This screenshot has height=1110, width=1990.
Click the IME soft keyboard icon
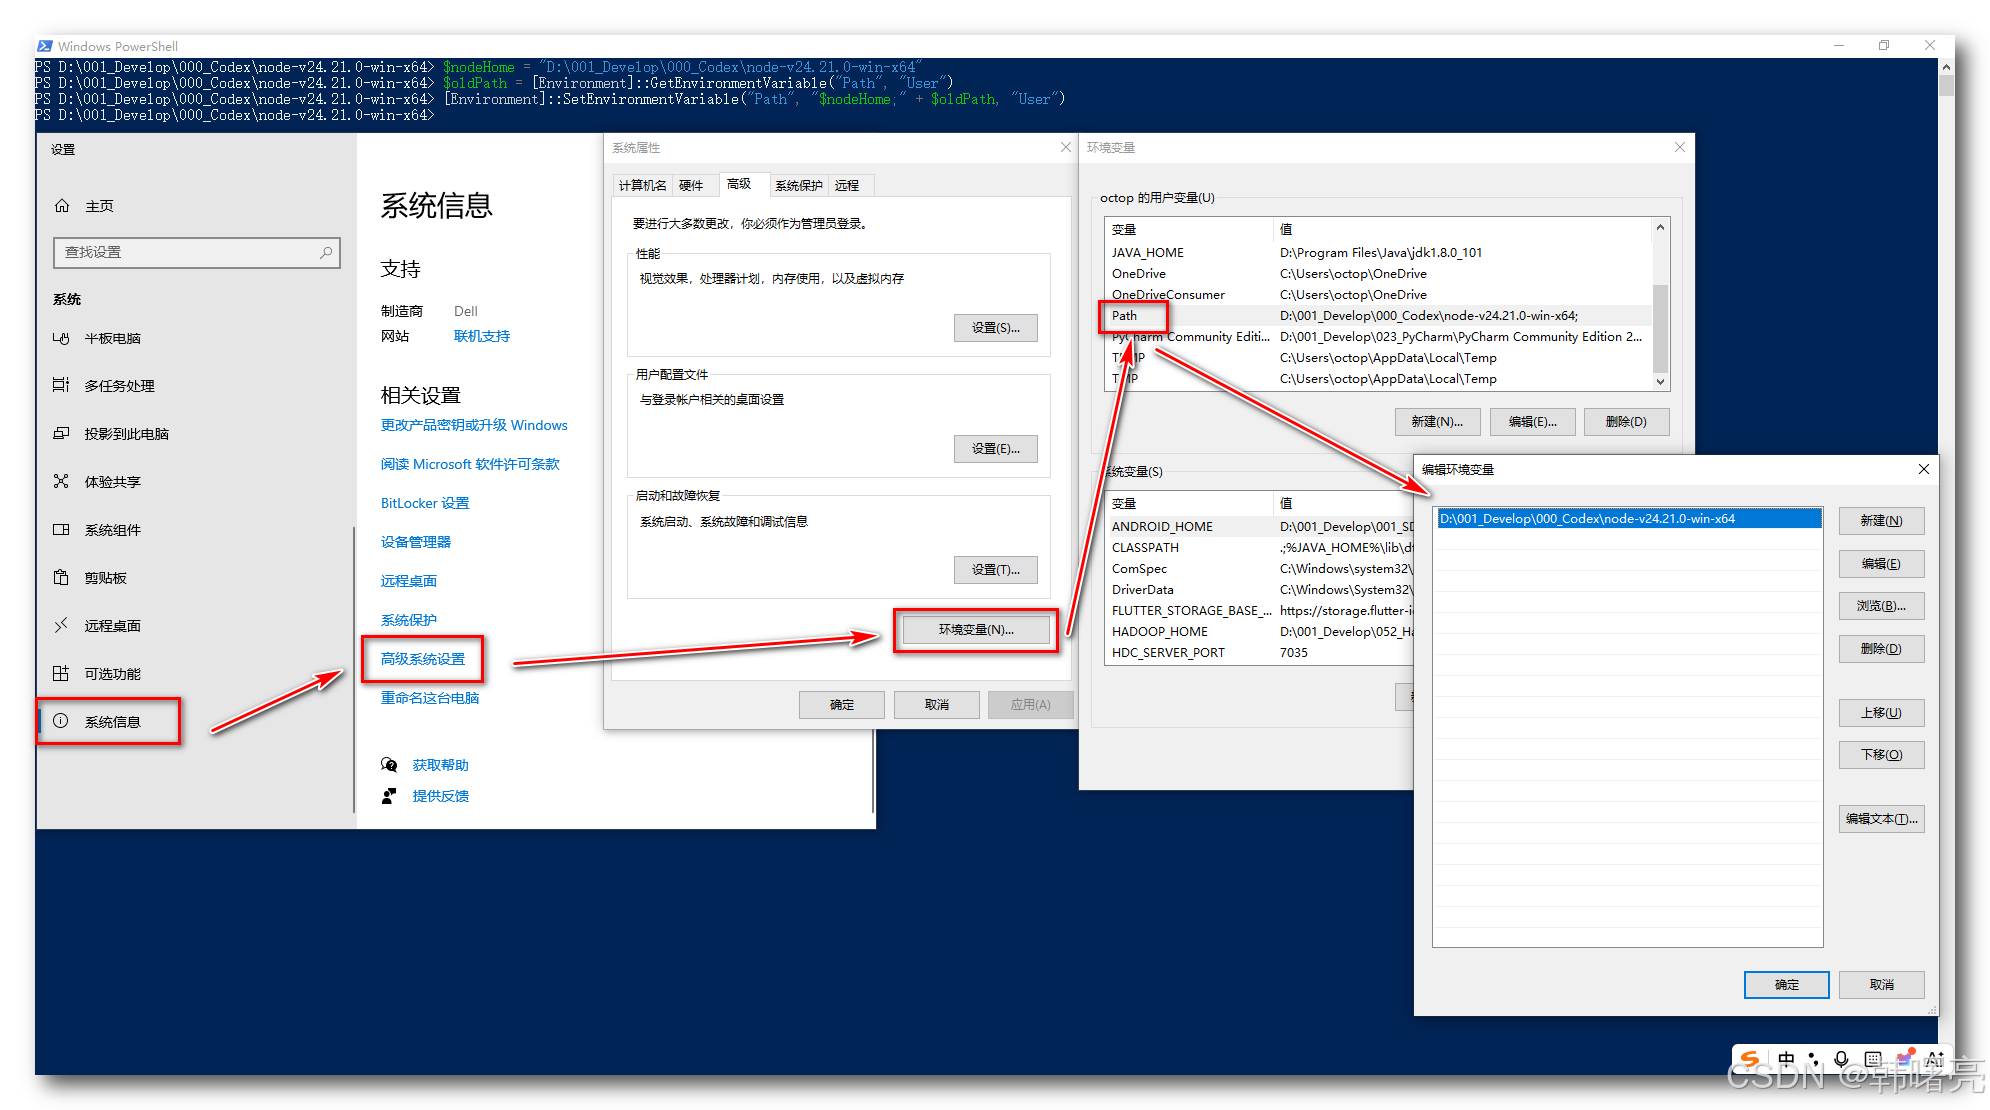point(1873,1059)
